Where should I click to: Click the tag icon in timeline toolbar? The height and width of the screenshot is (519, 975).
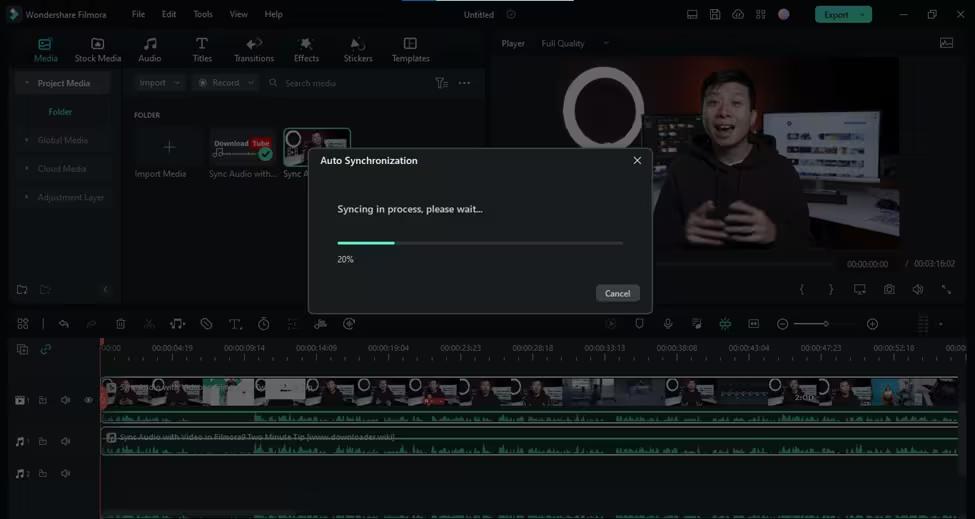(206, 324)
